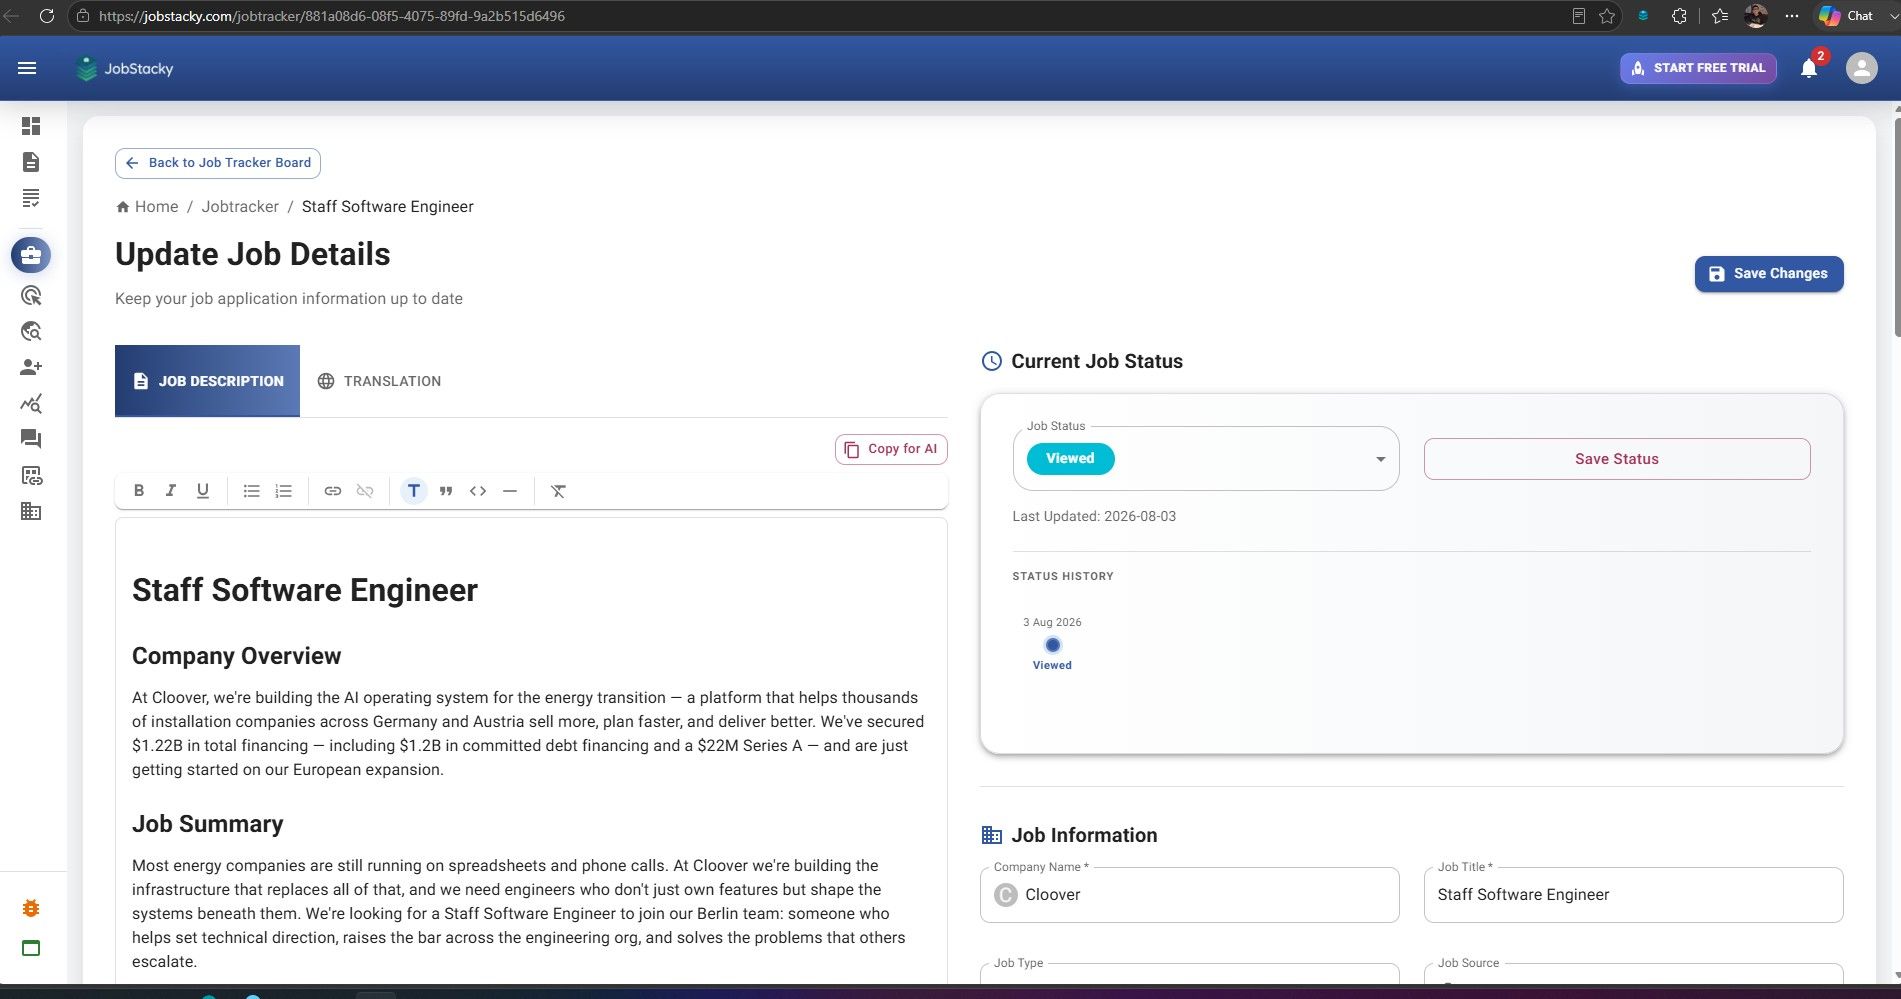Click the green window icon in sidebar
This screenshot has width=1901, height=999.
[x=31, y=948]
